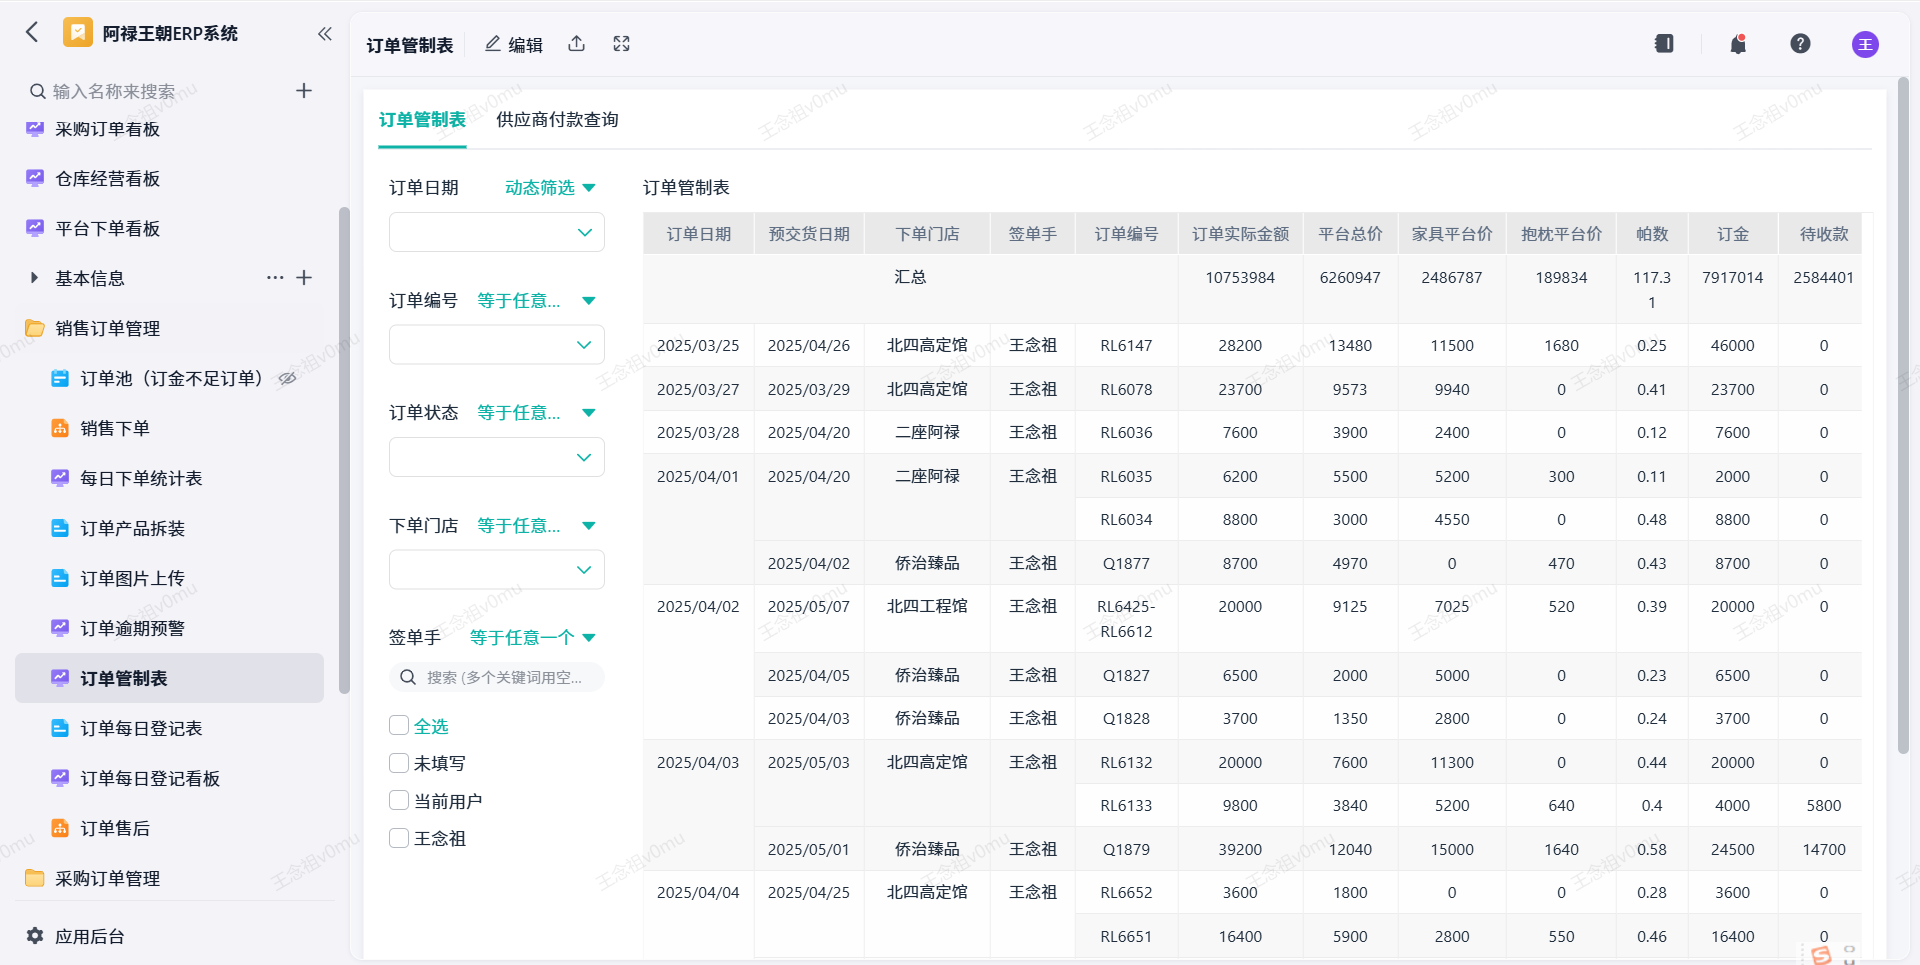Click 待收款 value 14700
Image resolution: width=1920 pixels, height=965 pixels.
[1824, 849]
